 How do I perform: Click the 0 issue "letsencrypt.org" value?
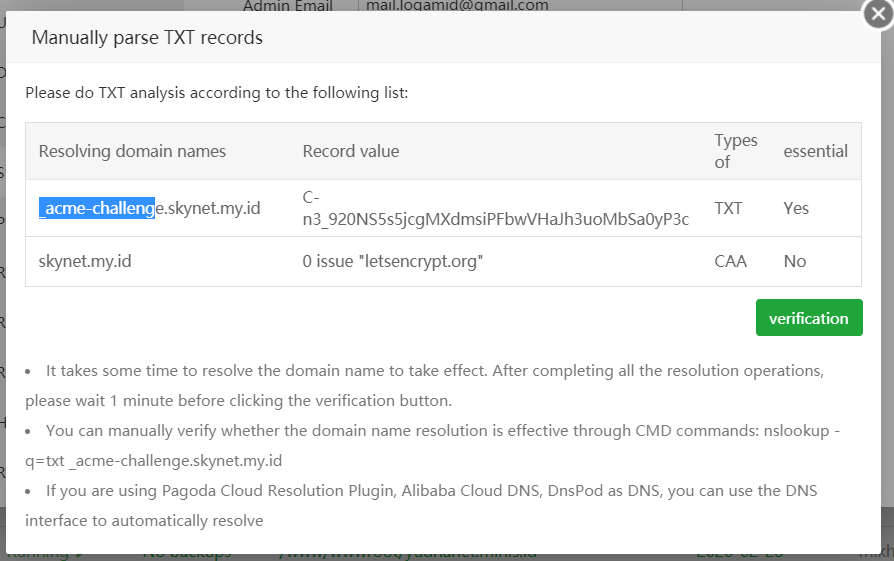[393, 261]
